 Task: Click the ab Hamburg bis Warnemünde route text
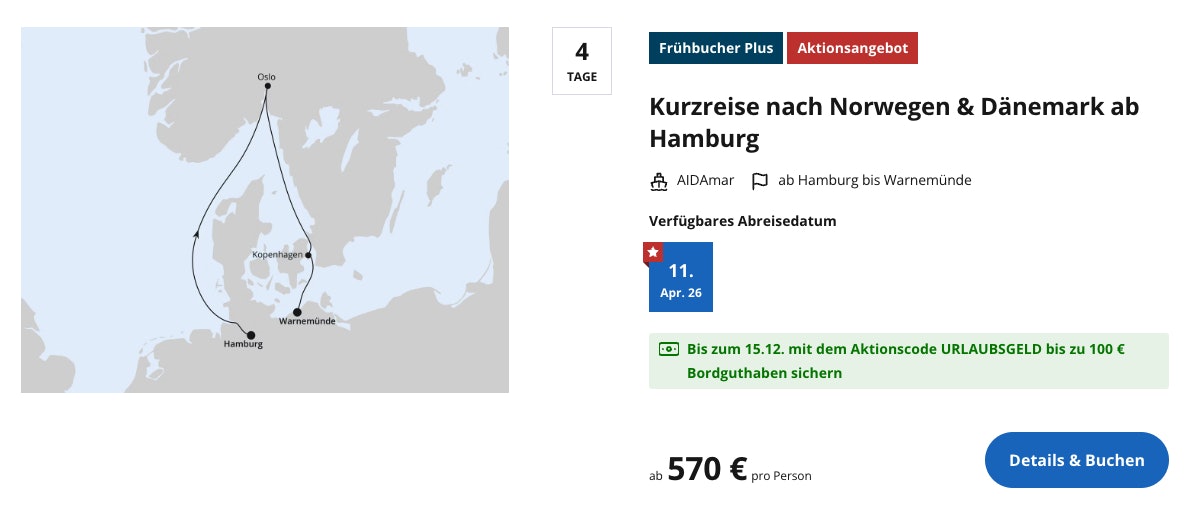[875, 181]
